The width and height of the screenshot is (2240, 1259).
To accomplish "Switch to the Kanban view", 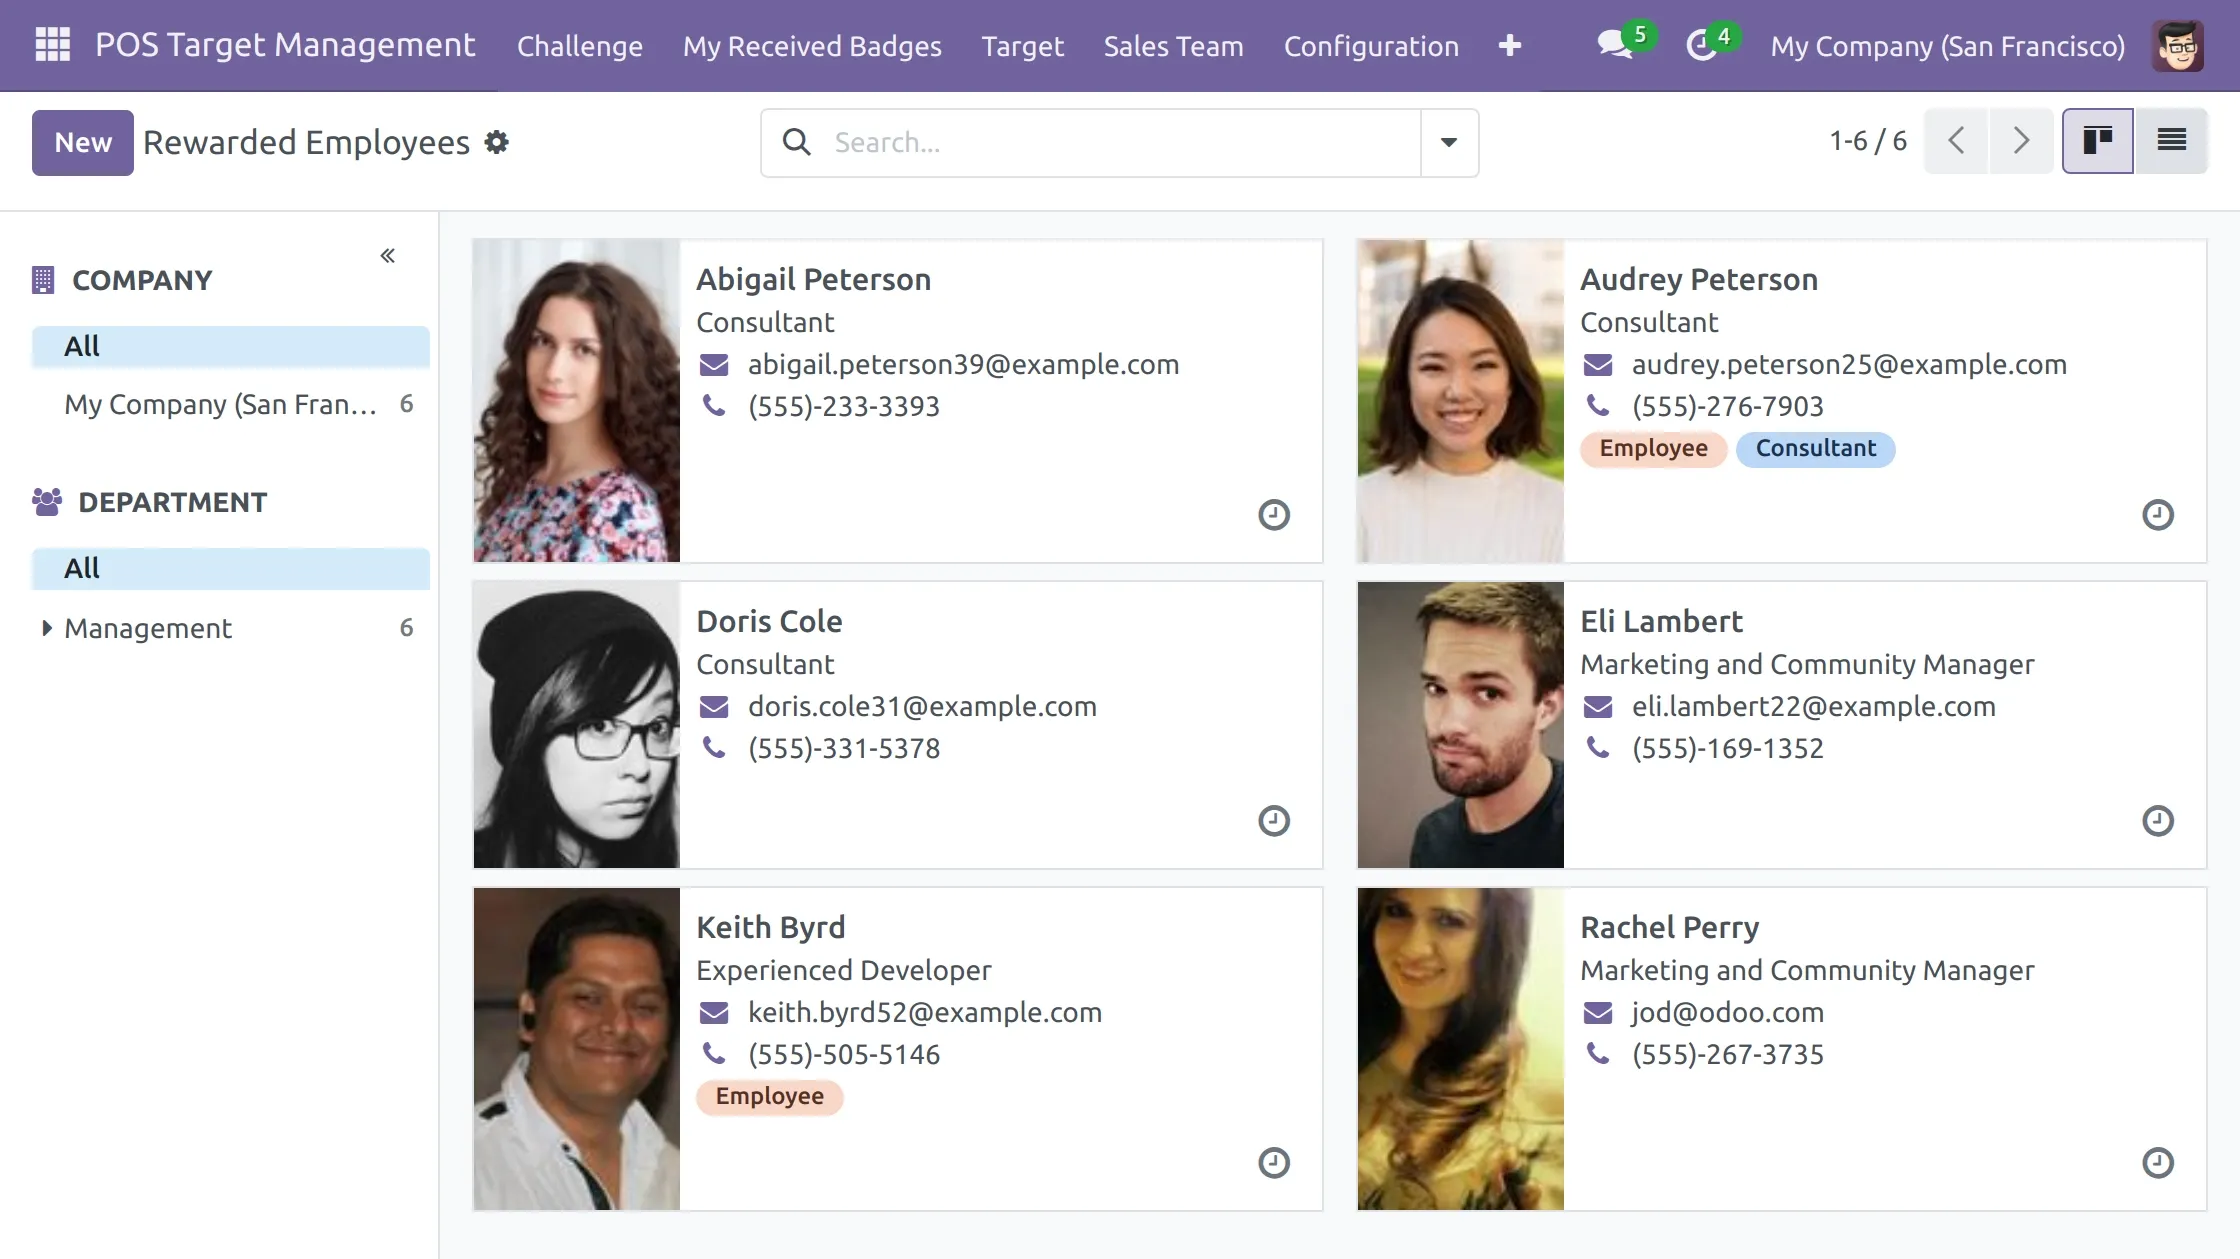I will tap(2097, 141).
